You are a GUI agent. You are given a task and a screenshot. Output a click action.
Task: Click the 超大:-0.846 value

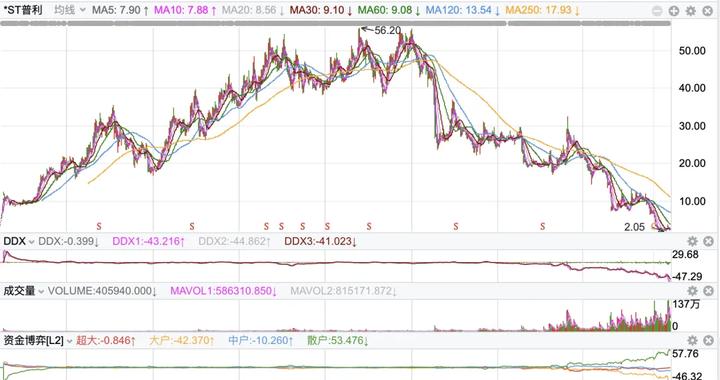pyautogui.click(x=106, y=341)
